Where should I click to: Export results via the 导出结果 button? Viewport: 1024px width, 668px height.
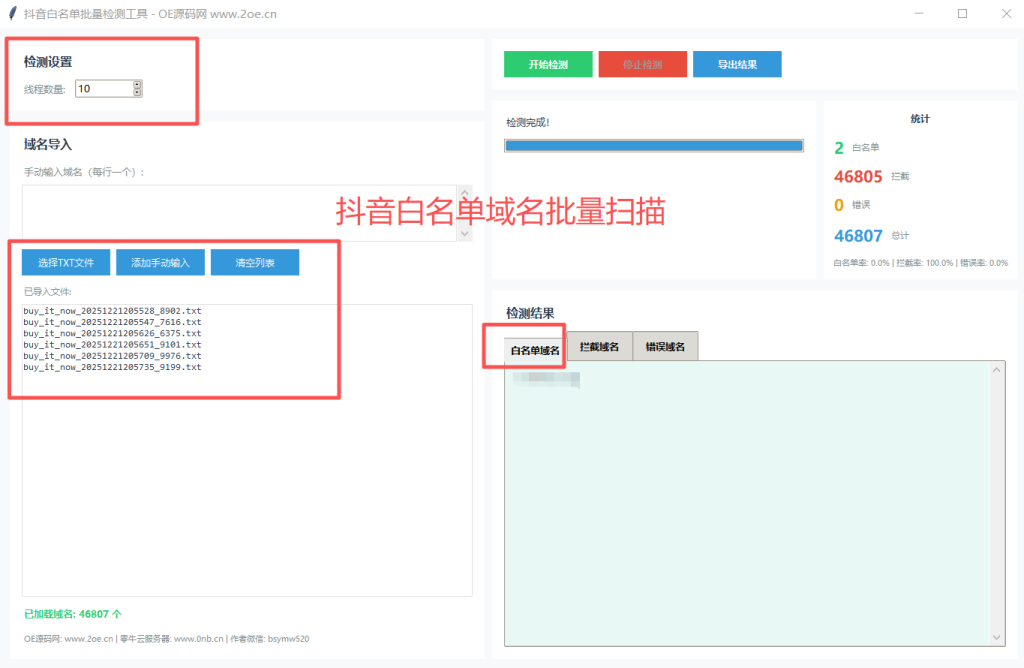(x=737, y=63)
